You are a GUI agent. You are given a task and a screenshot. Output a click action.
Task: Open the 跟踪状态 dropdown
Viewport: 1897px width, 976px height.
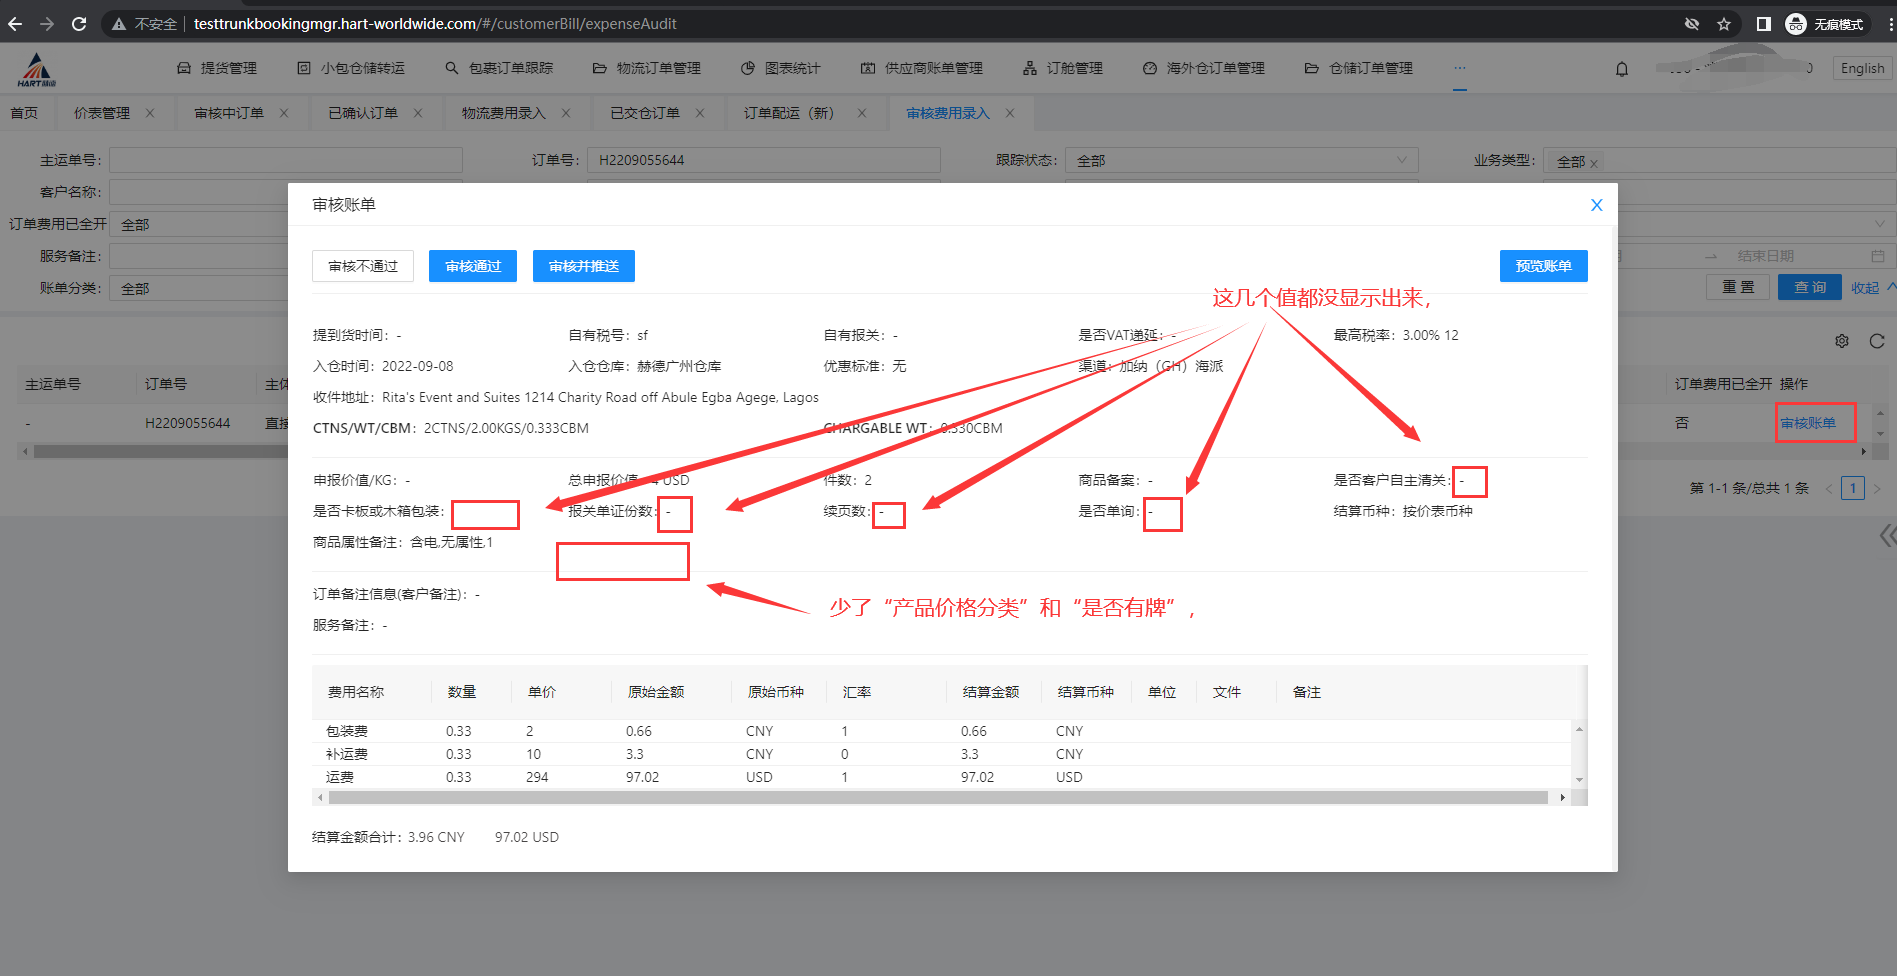1240,160
